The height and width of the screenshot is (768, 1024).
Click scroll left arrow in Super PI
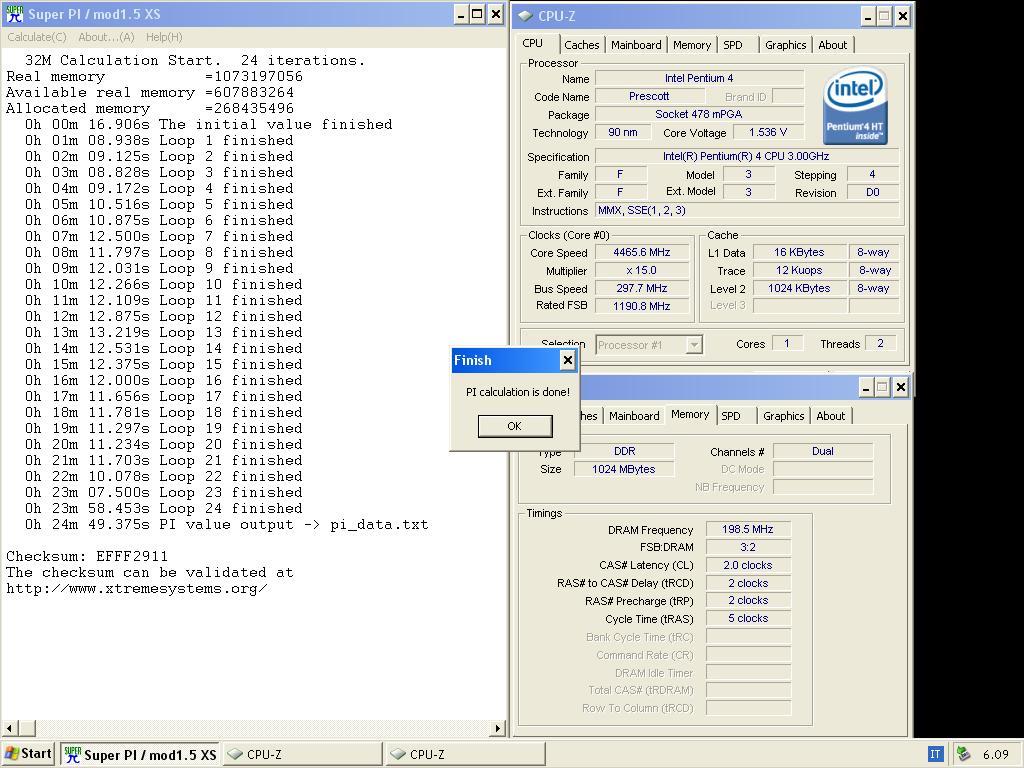[9, 728]
